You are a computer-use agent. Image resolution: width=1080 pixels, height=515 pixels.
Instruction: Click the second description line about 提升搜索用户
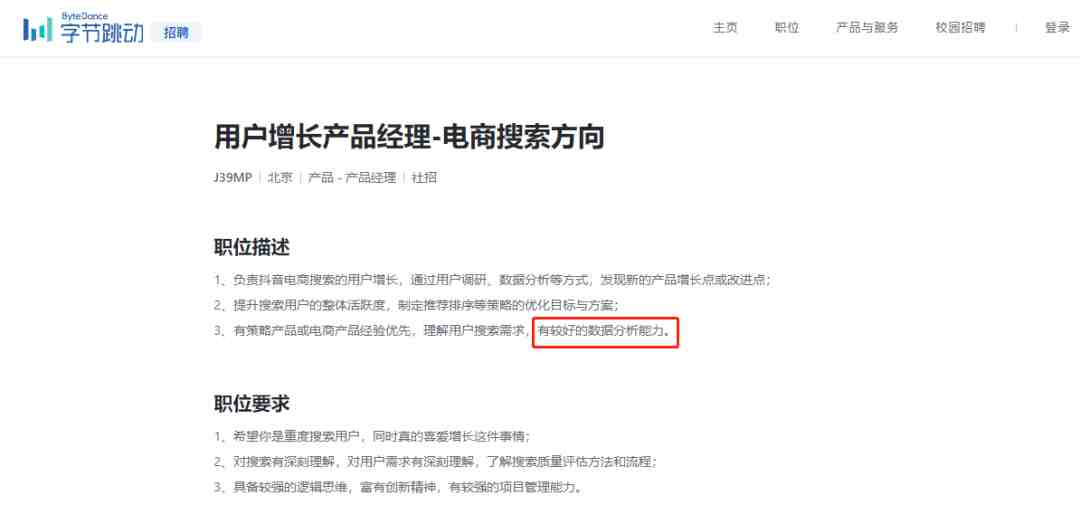pyautogui.click(x=417, y=305)
